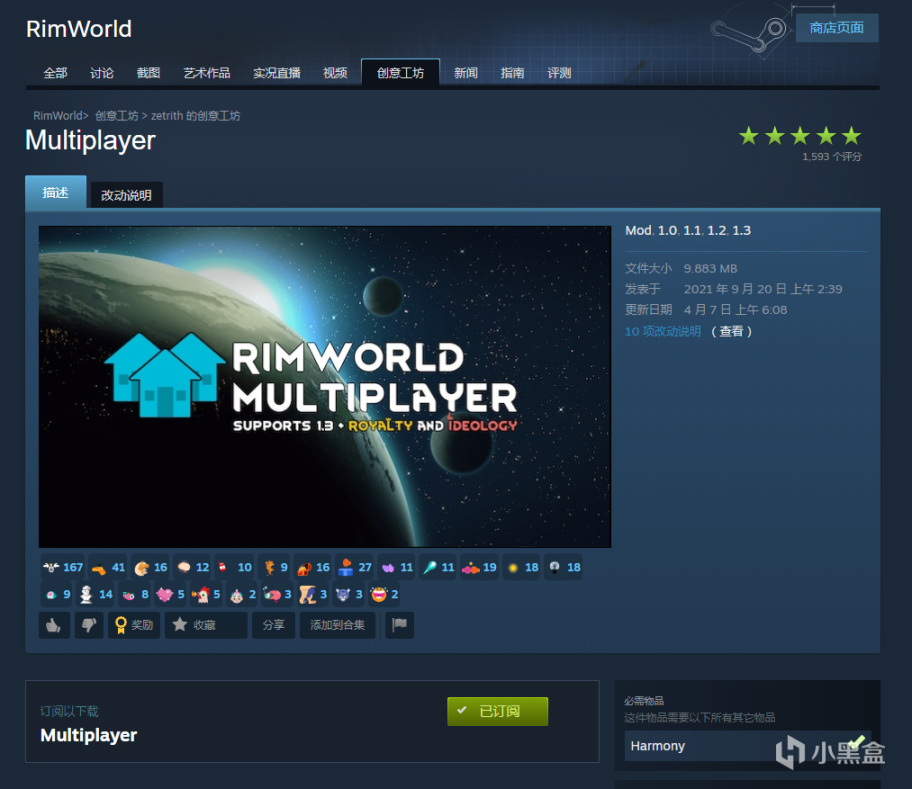Image resolution: width=912 pixels, height=789 pixels.
Task: Click Add to Collection (添加到合集) button
Action: tap(337, 625)
